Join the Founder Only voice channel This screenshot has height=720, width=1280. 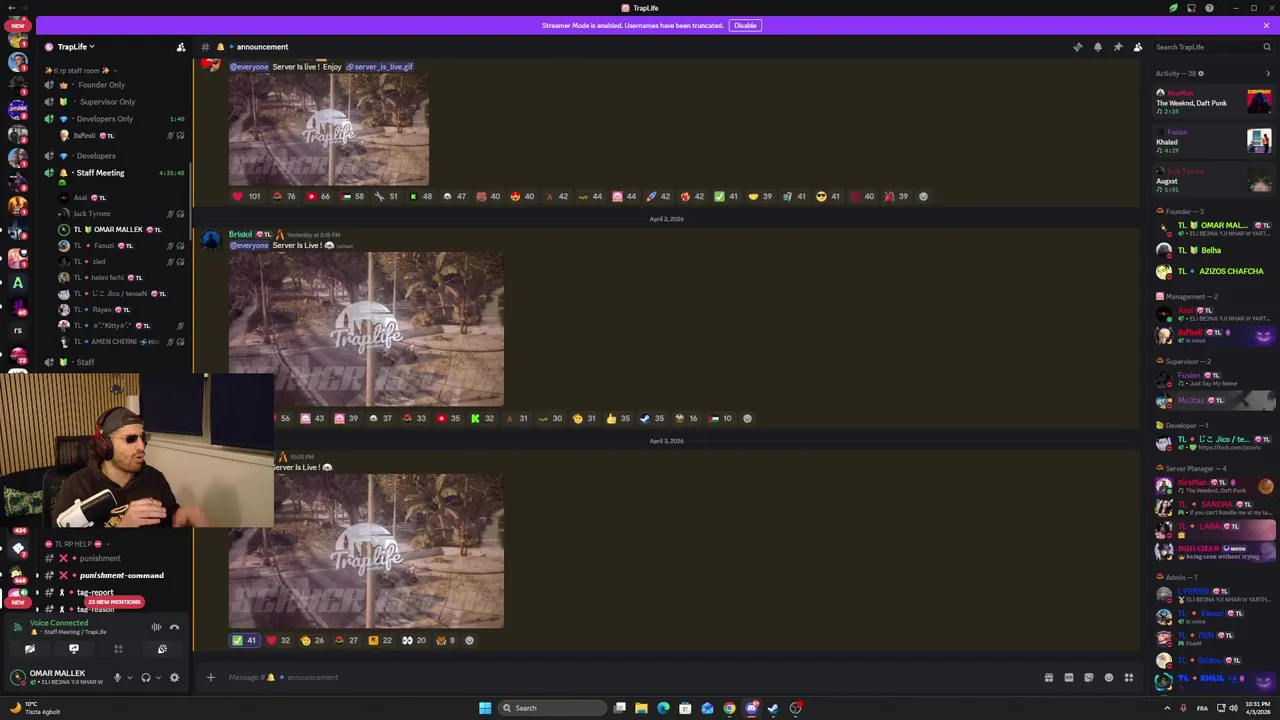pos(100,85)
